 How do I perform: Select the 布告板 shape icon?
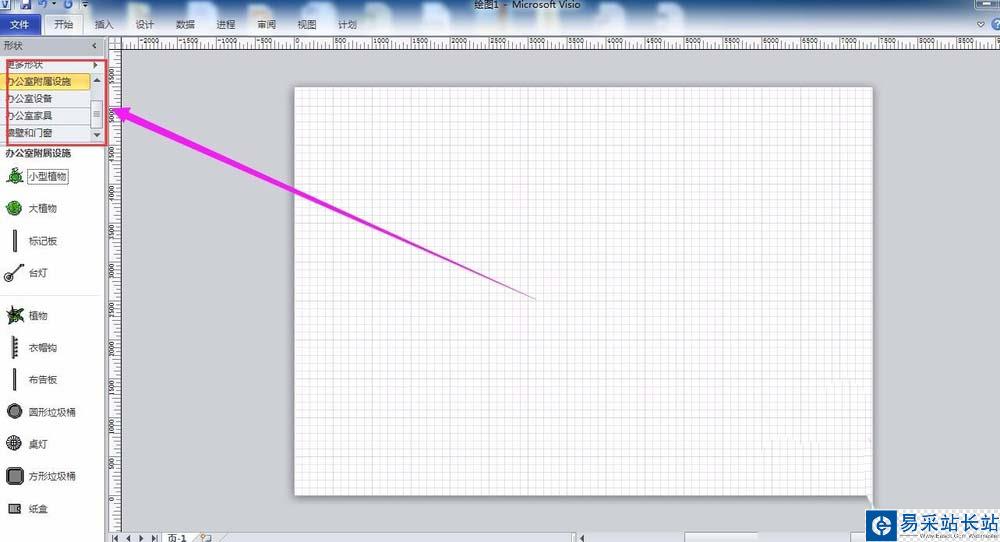point(15,379)
